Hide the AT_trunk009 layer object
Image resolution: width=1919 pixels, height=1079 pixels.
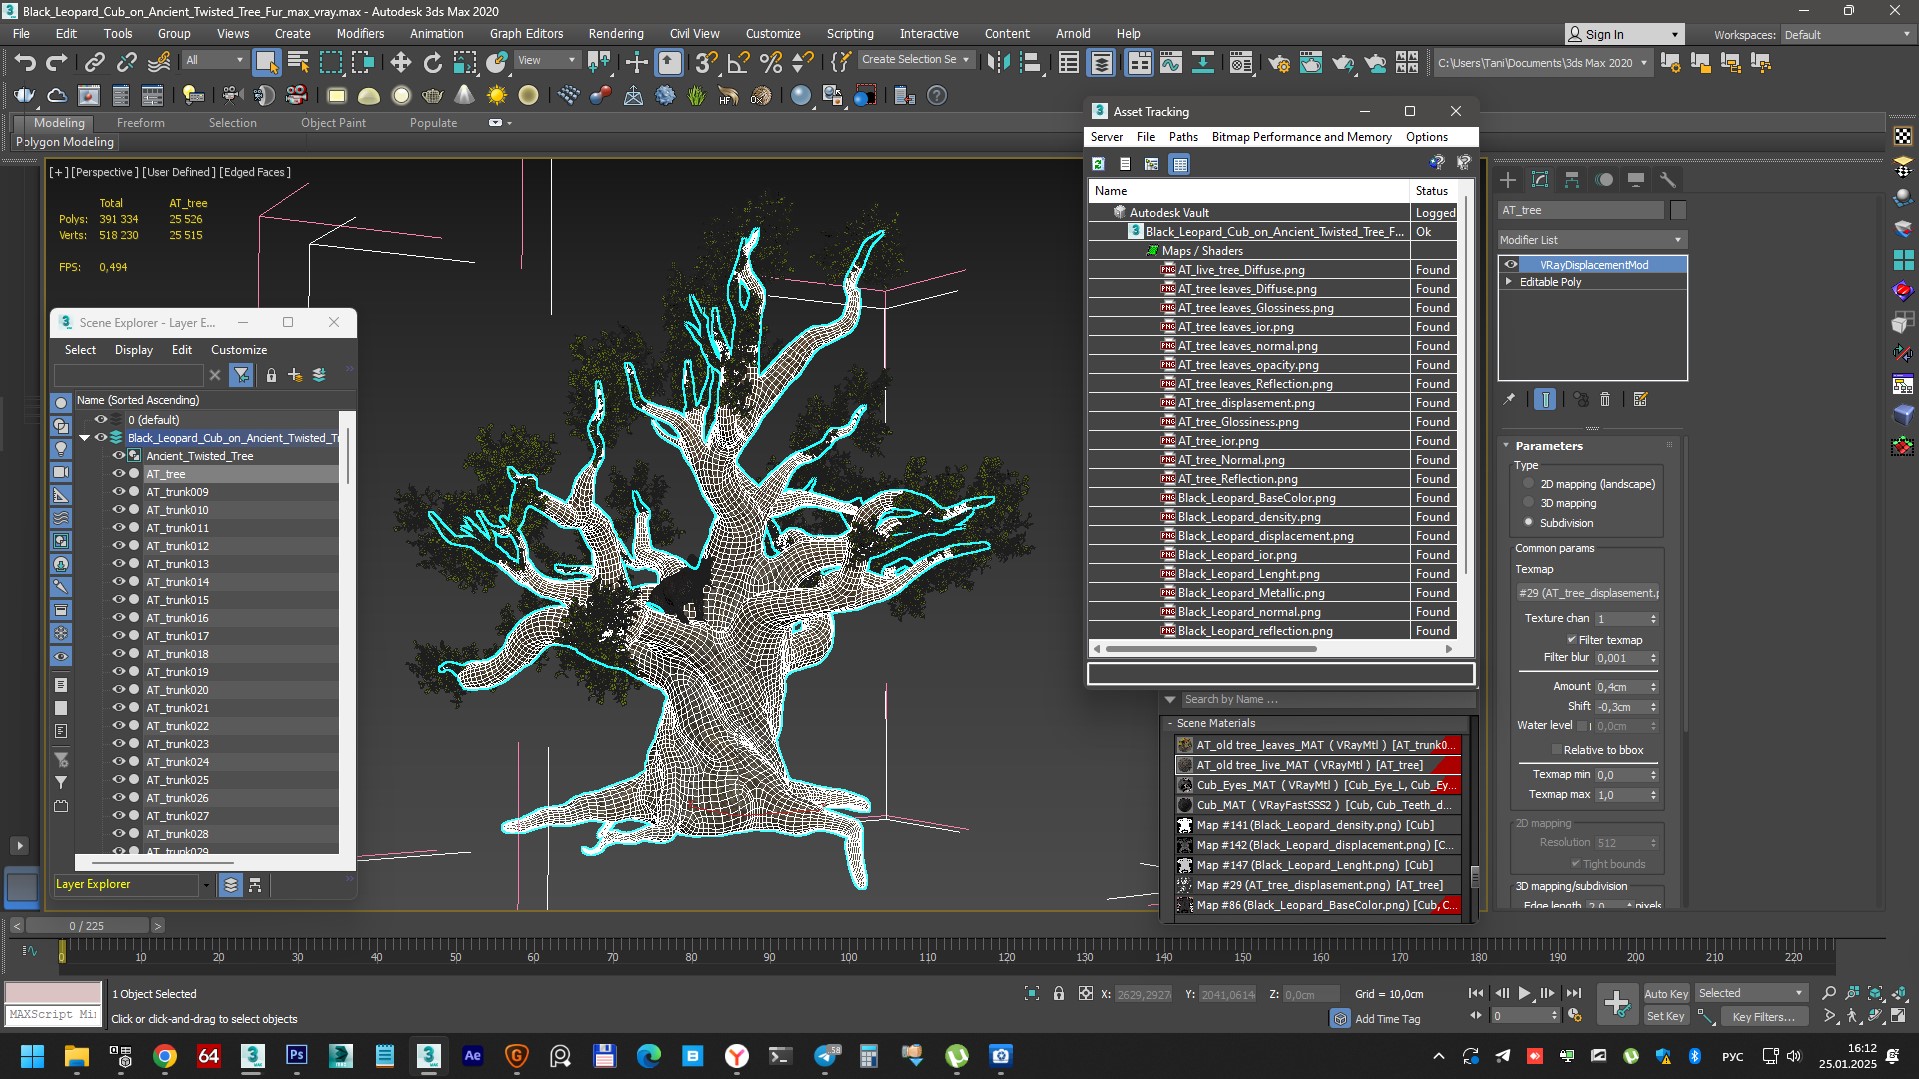pyautogui.click(x=119, y=492)
